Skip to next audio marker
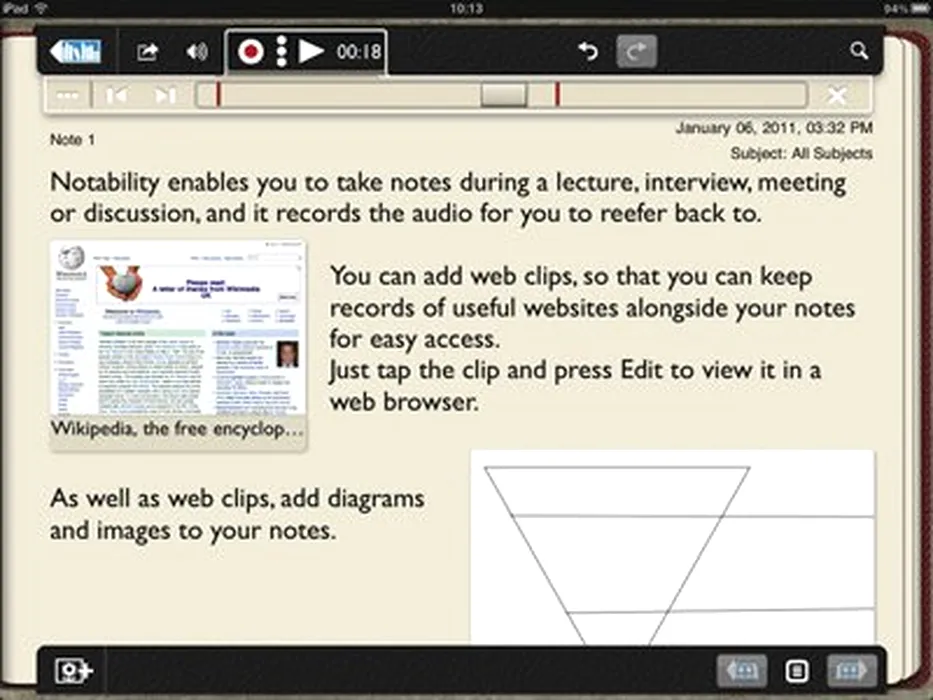 click(165, 95)
